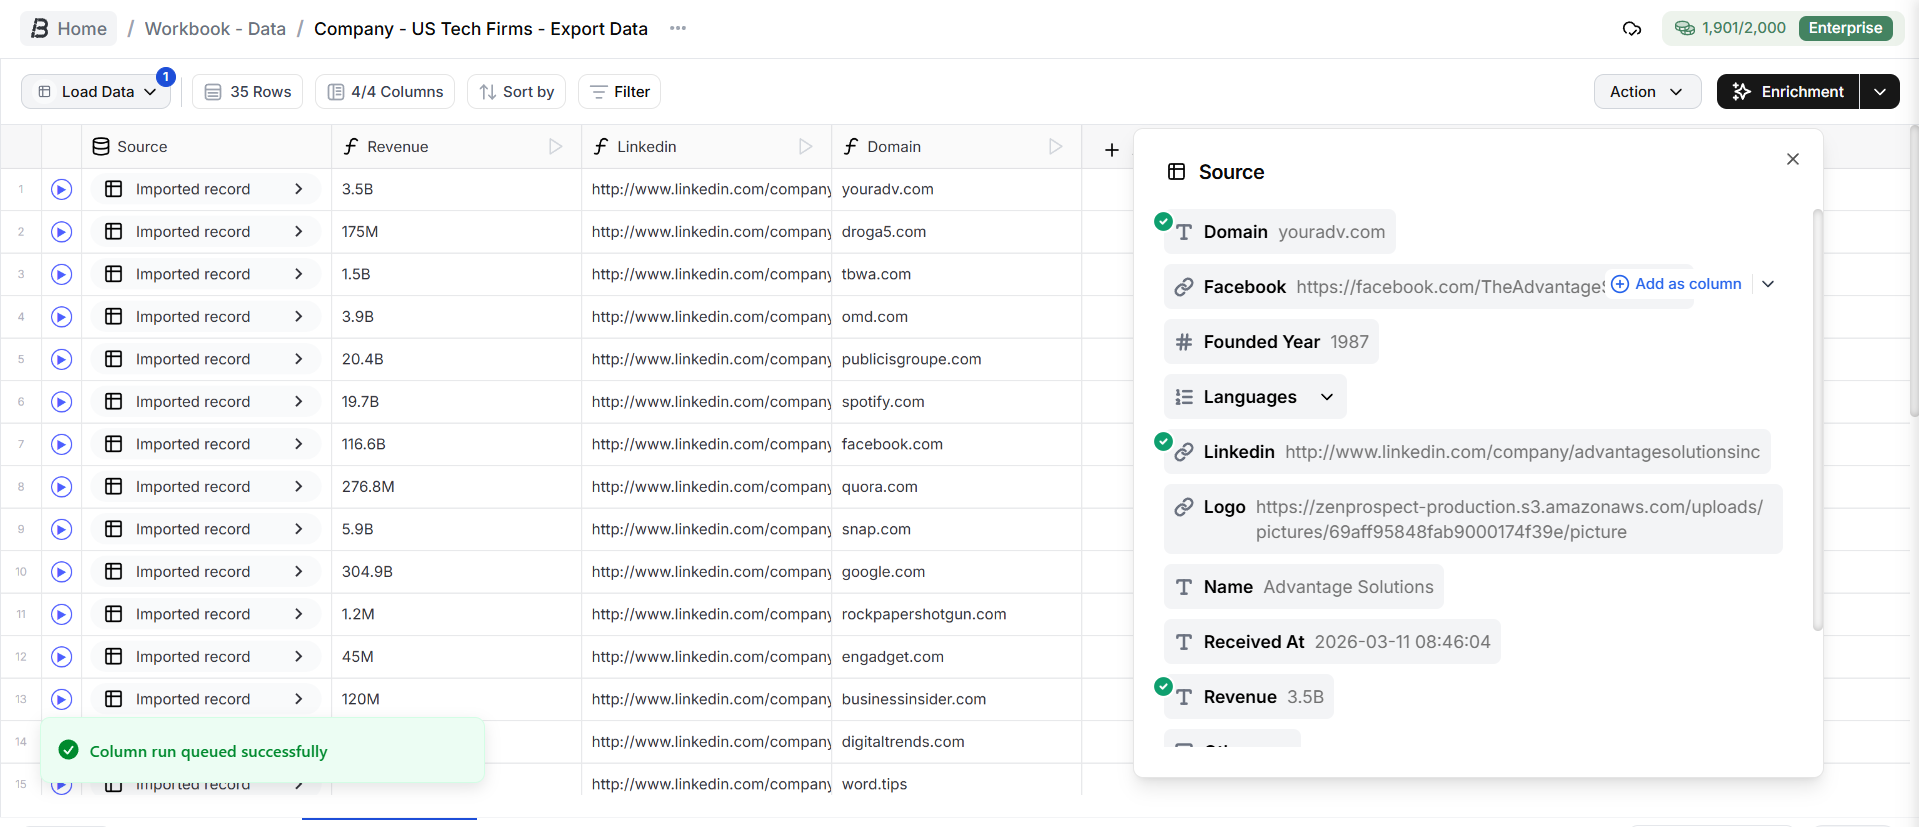The height and width of the screenshot is (827, 1919).
Task: Click the 35 Rows button
Action: (248, 92)
